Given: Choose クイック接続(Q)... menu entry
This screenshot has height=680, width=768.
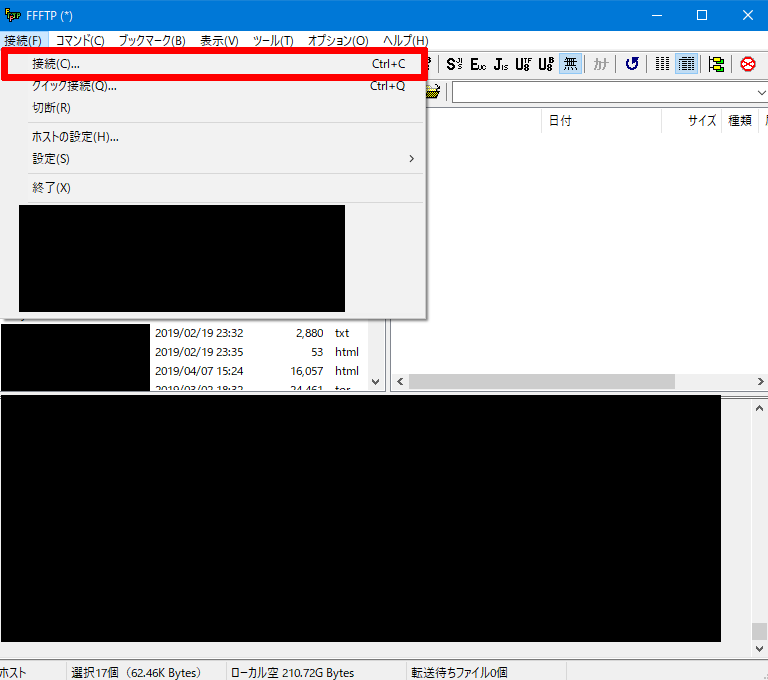Looking at the screenshot, I should [x=214, y=86].
